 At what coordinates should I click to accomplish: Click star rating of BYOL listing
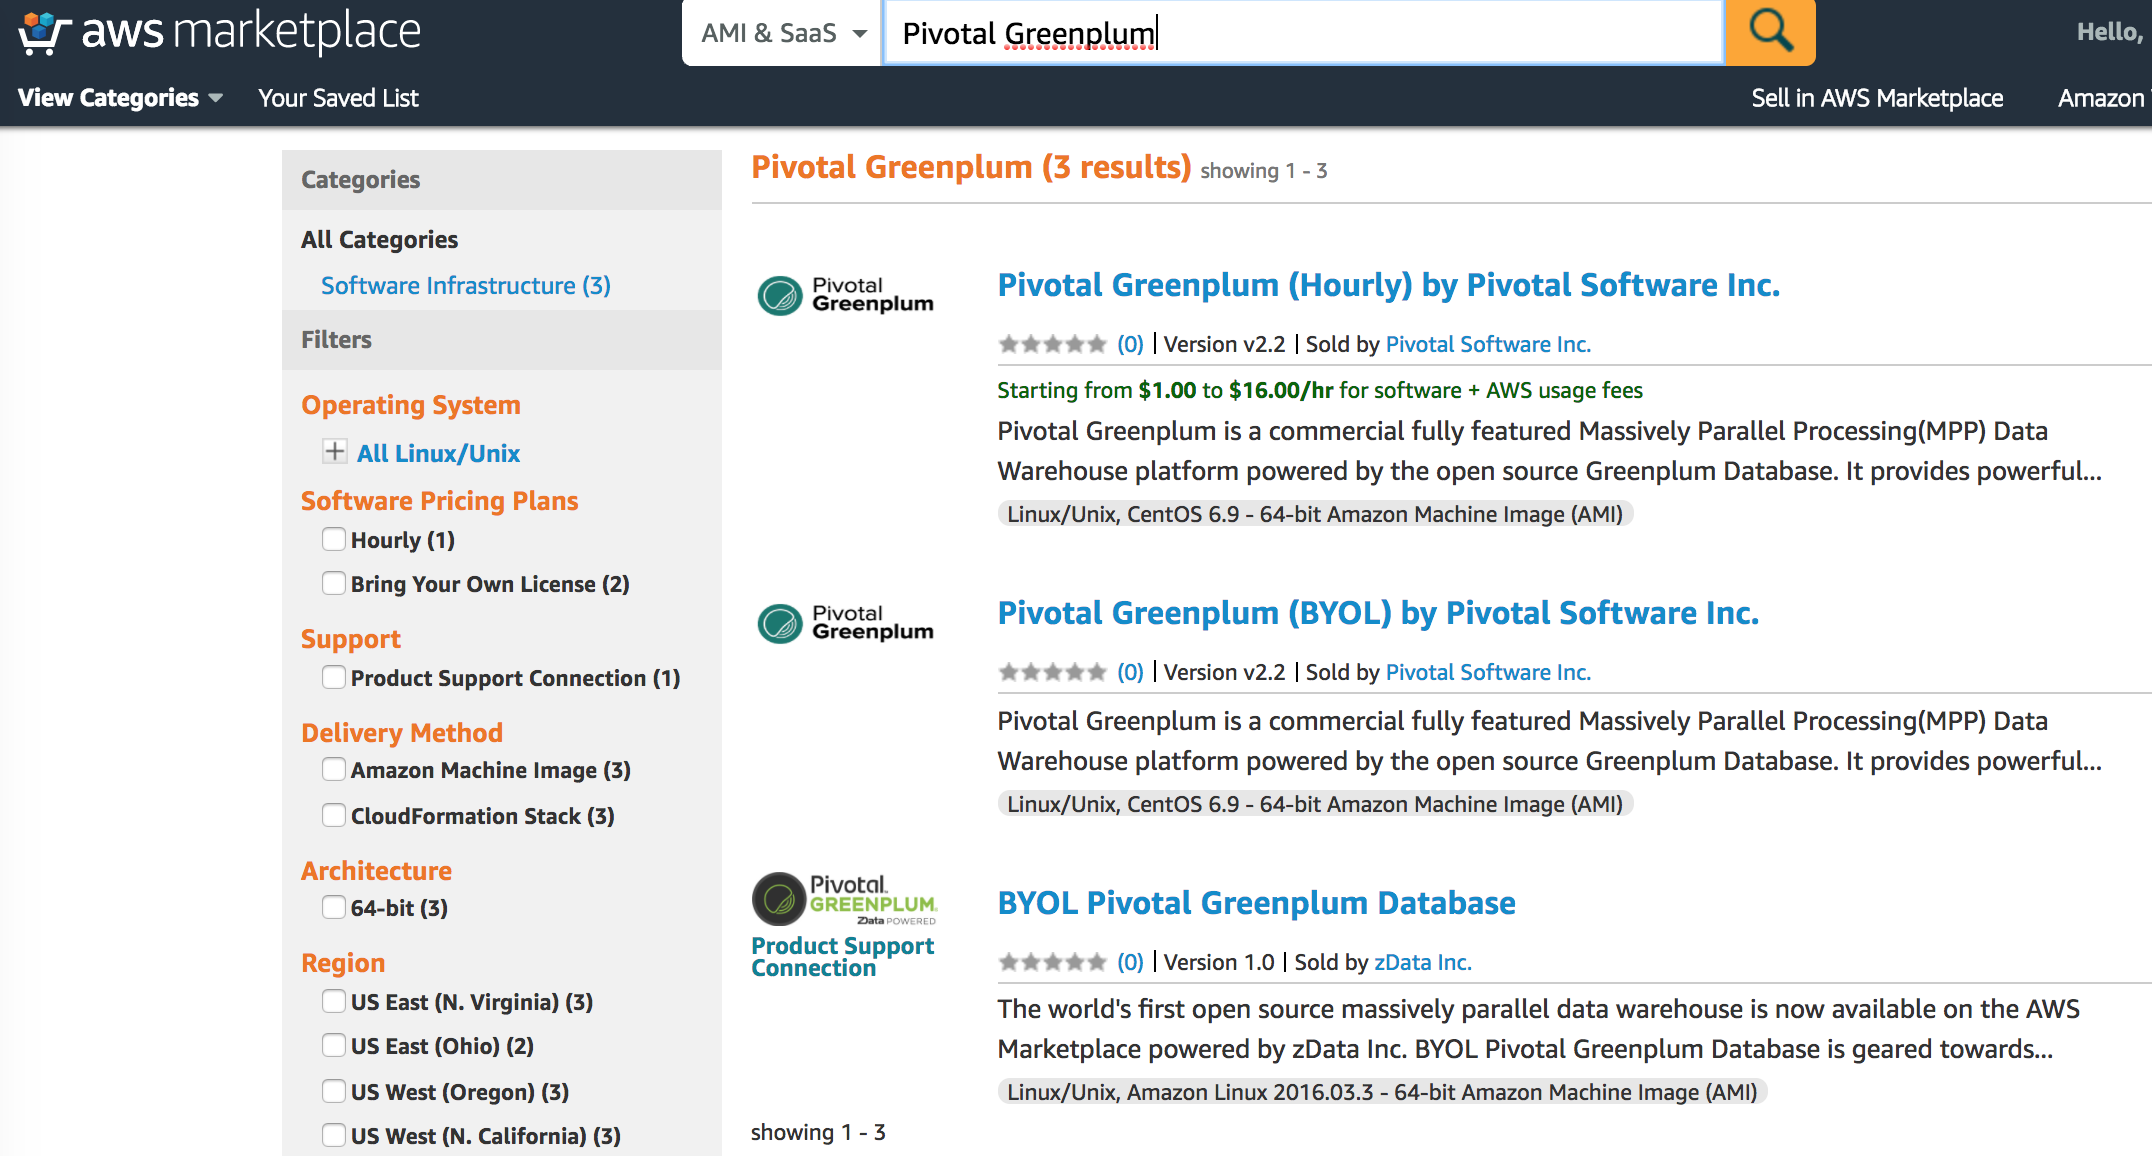[x=1052, y=672]
